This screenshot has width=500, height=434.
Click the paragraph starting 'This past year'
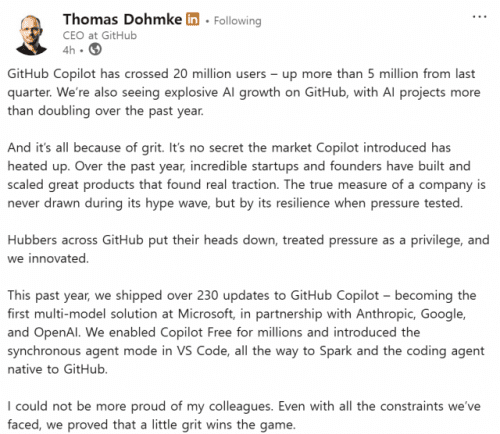[246, 332]
